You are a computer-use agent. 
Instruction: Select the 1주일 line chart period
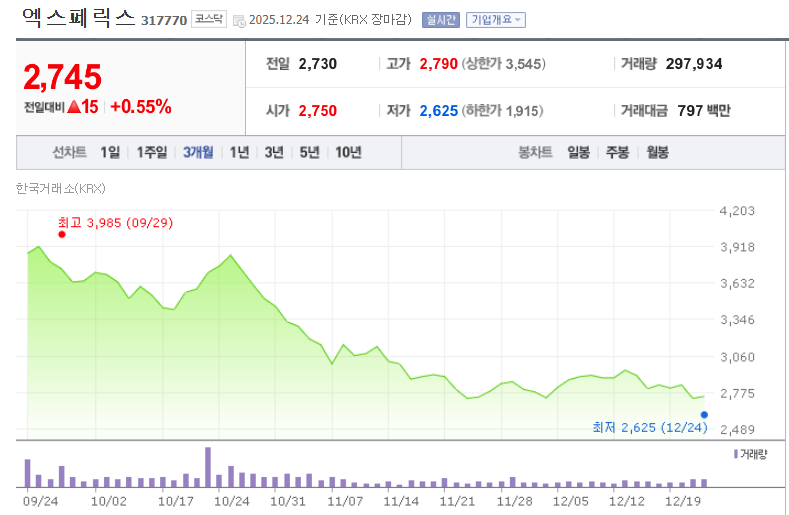click(152, 152)
